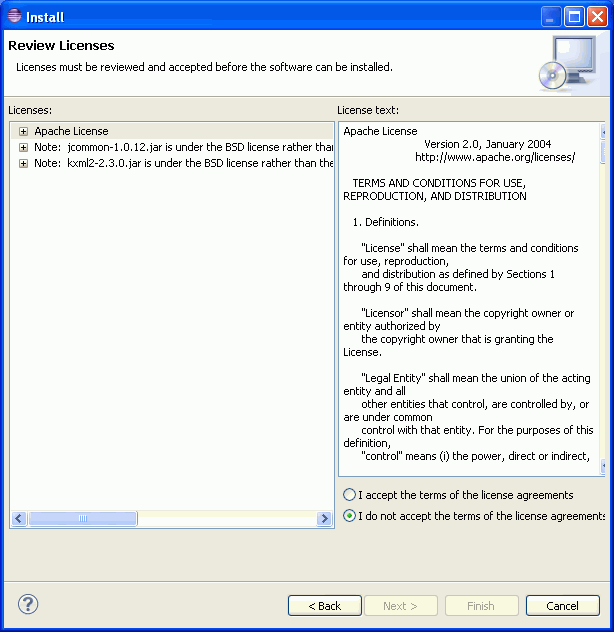Viewport: 614px width, 632px height.
Task: Go back with the < Back button
Action: pos(325,605)
